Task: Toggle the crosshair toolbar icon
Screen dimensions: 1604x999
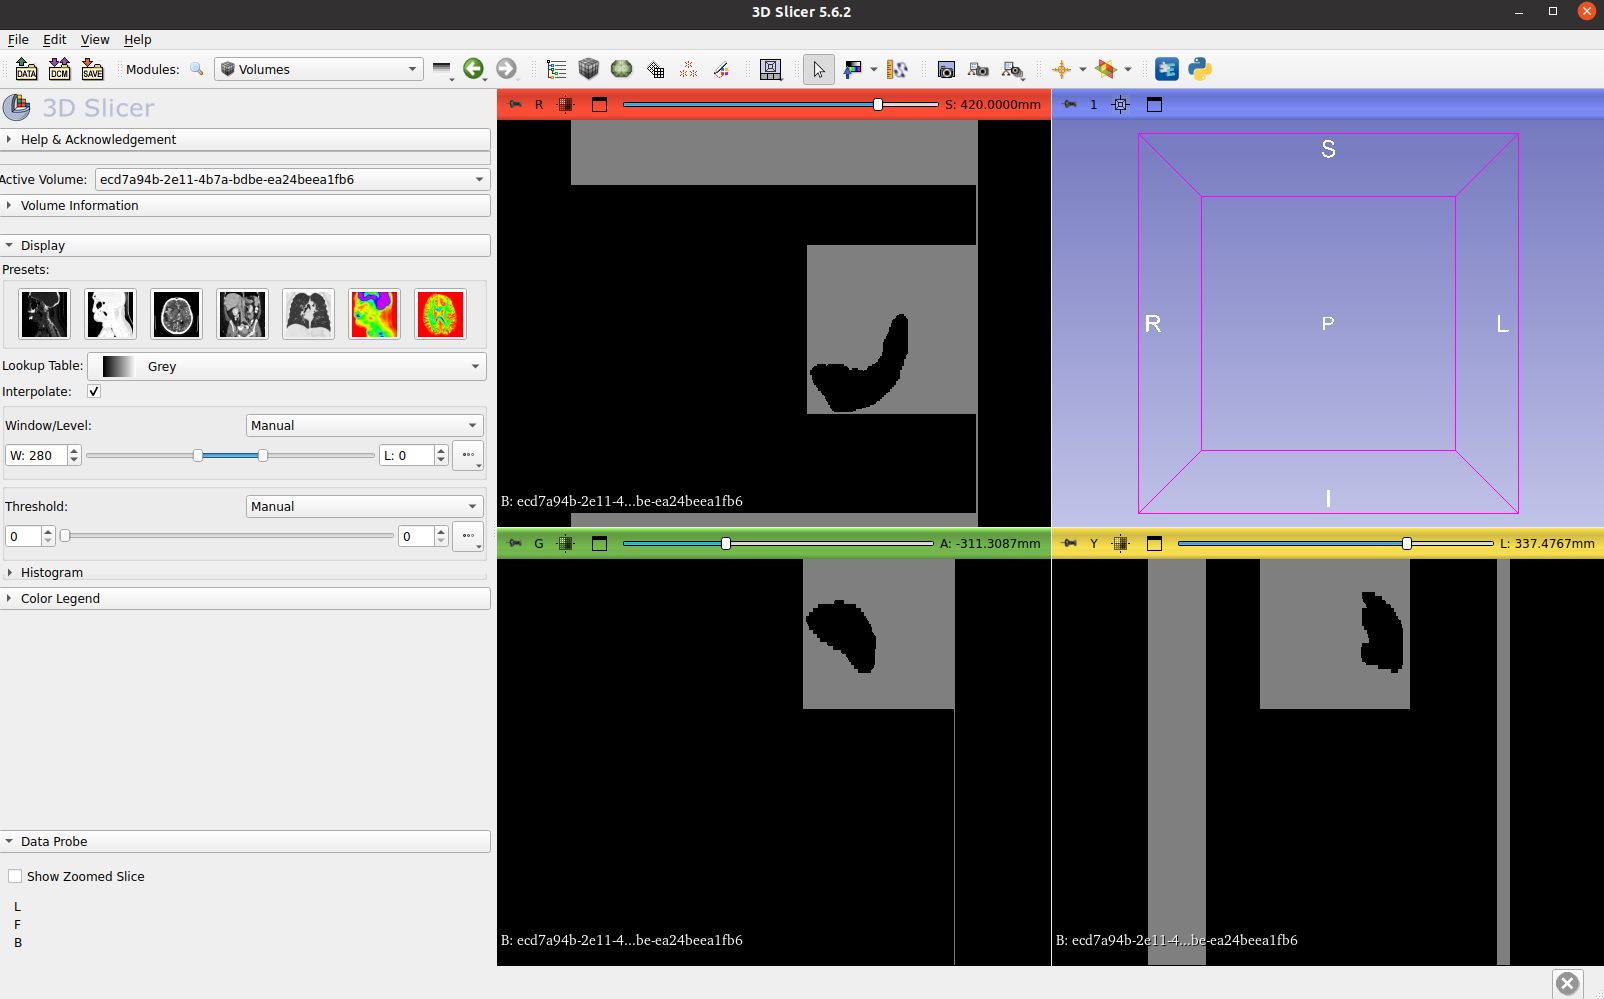Action: tap(1062, 69)
